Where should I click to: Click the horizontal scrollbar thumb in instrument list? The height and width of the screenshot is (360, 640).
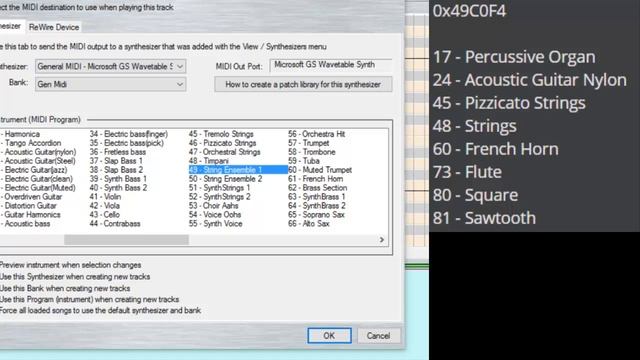tap(126, 240)
